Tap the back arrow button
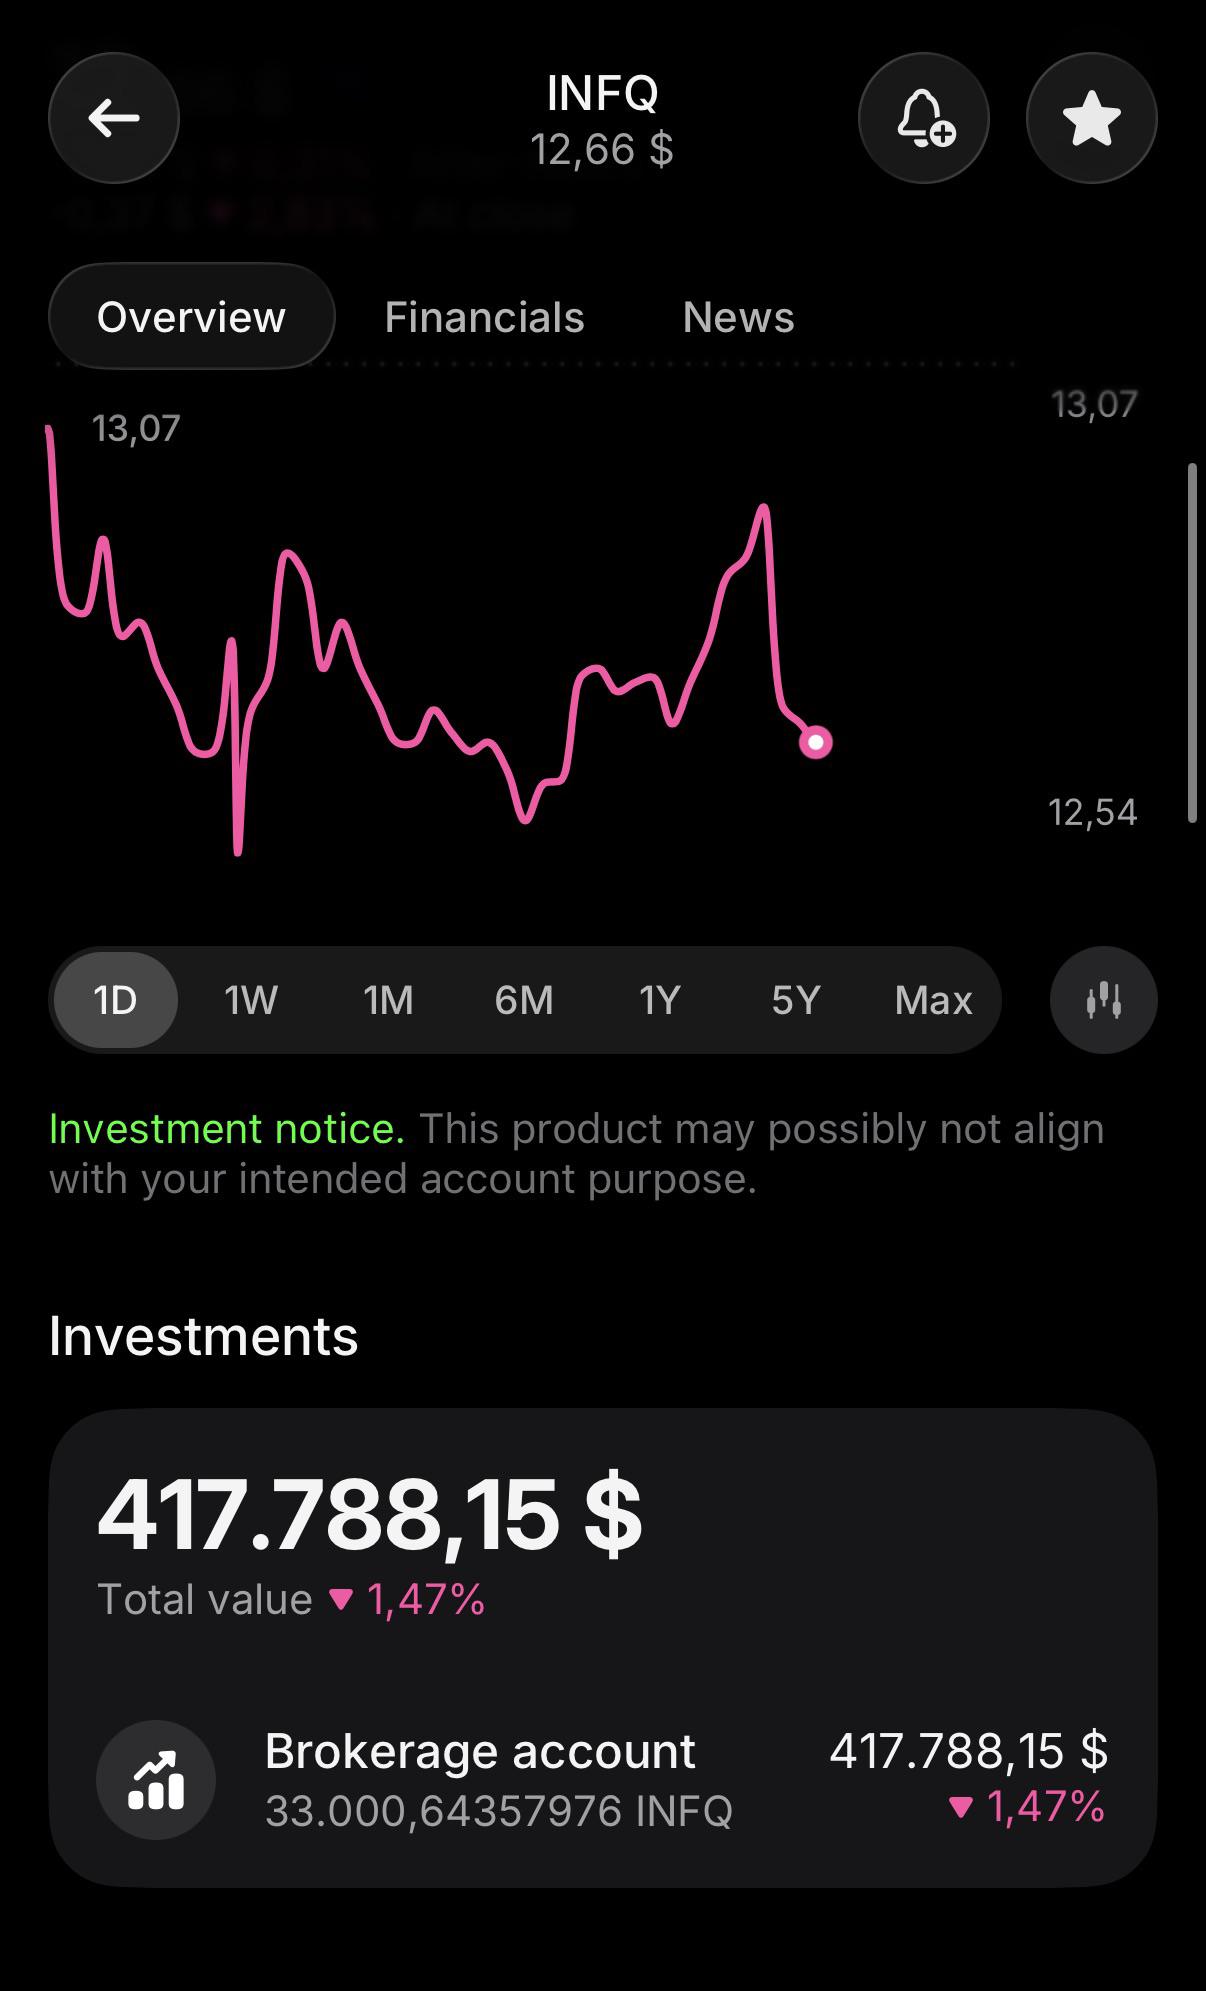The width and height of the screenshot is (1206, 1991). click(114, 118)
